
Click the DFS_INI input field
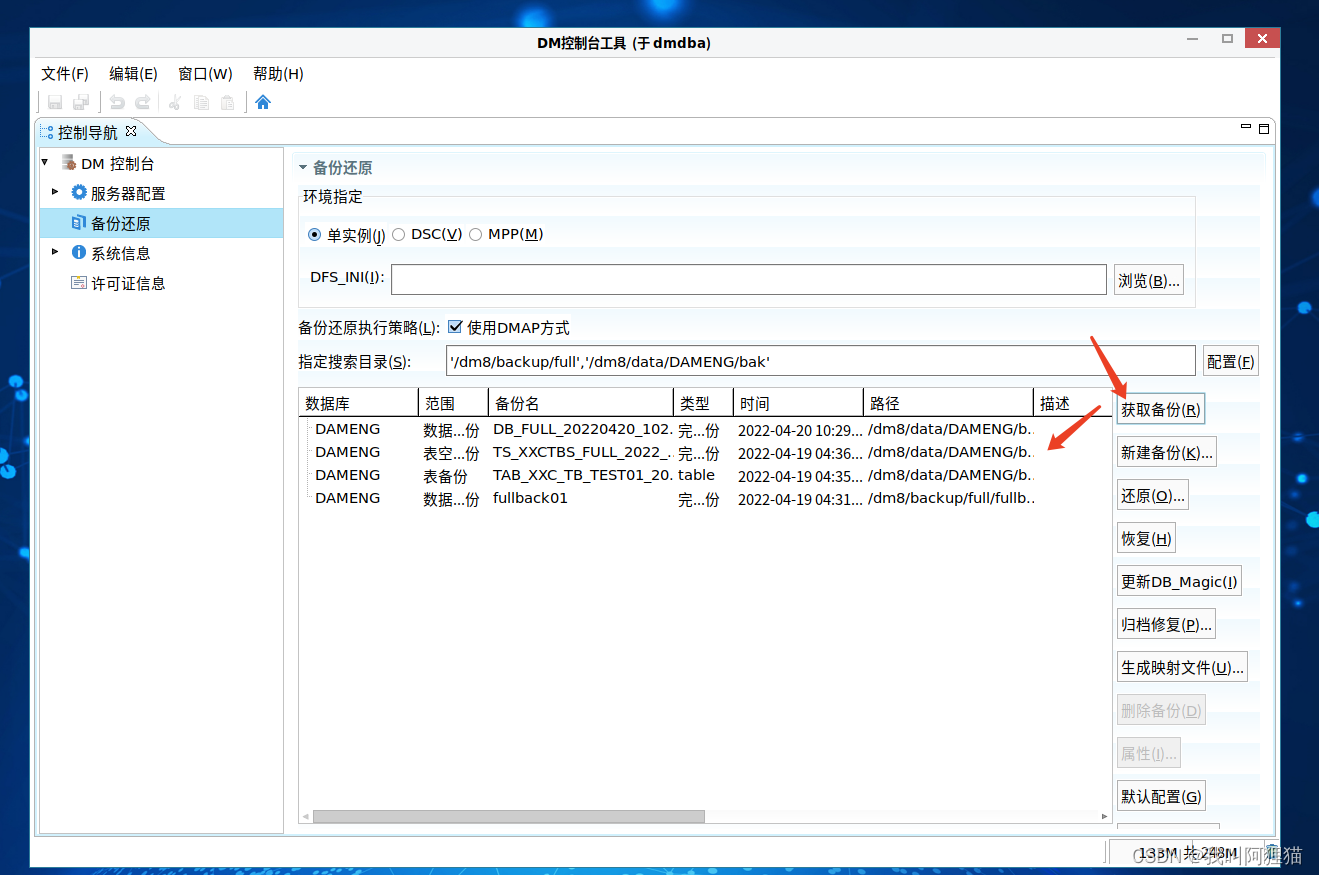pos(749,280)
